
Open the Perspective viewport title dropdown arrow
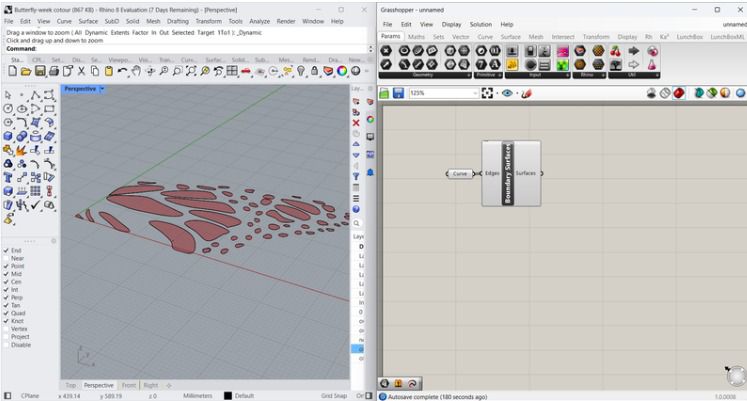tap(102, 89)
